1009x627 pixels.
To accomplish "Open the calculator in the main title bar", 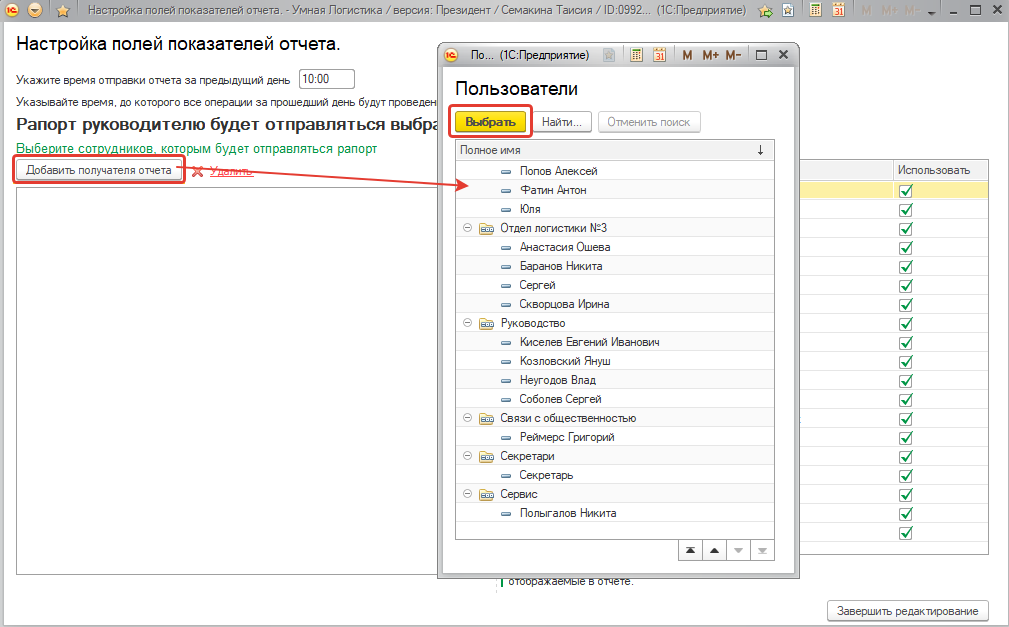I will (x=815, y=10).
